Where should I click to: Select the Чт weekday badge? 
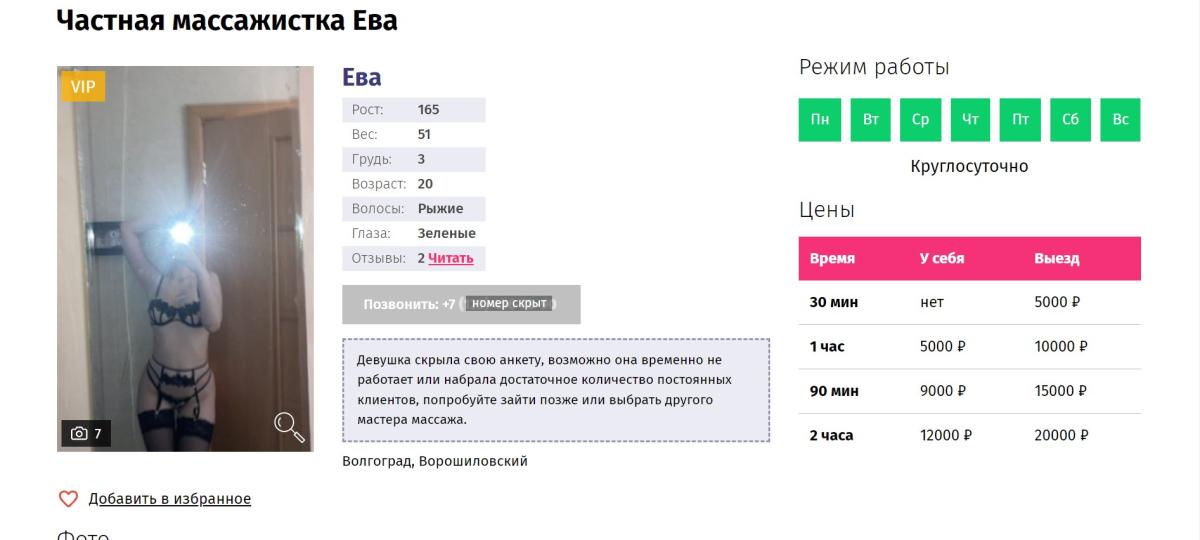pos(970,120)
